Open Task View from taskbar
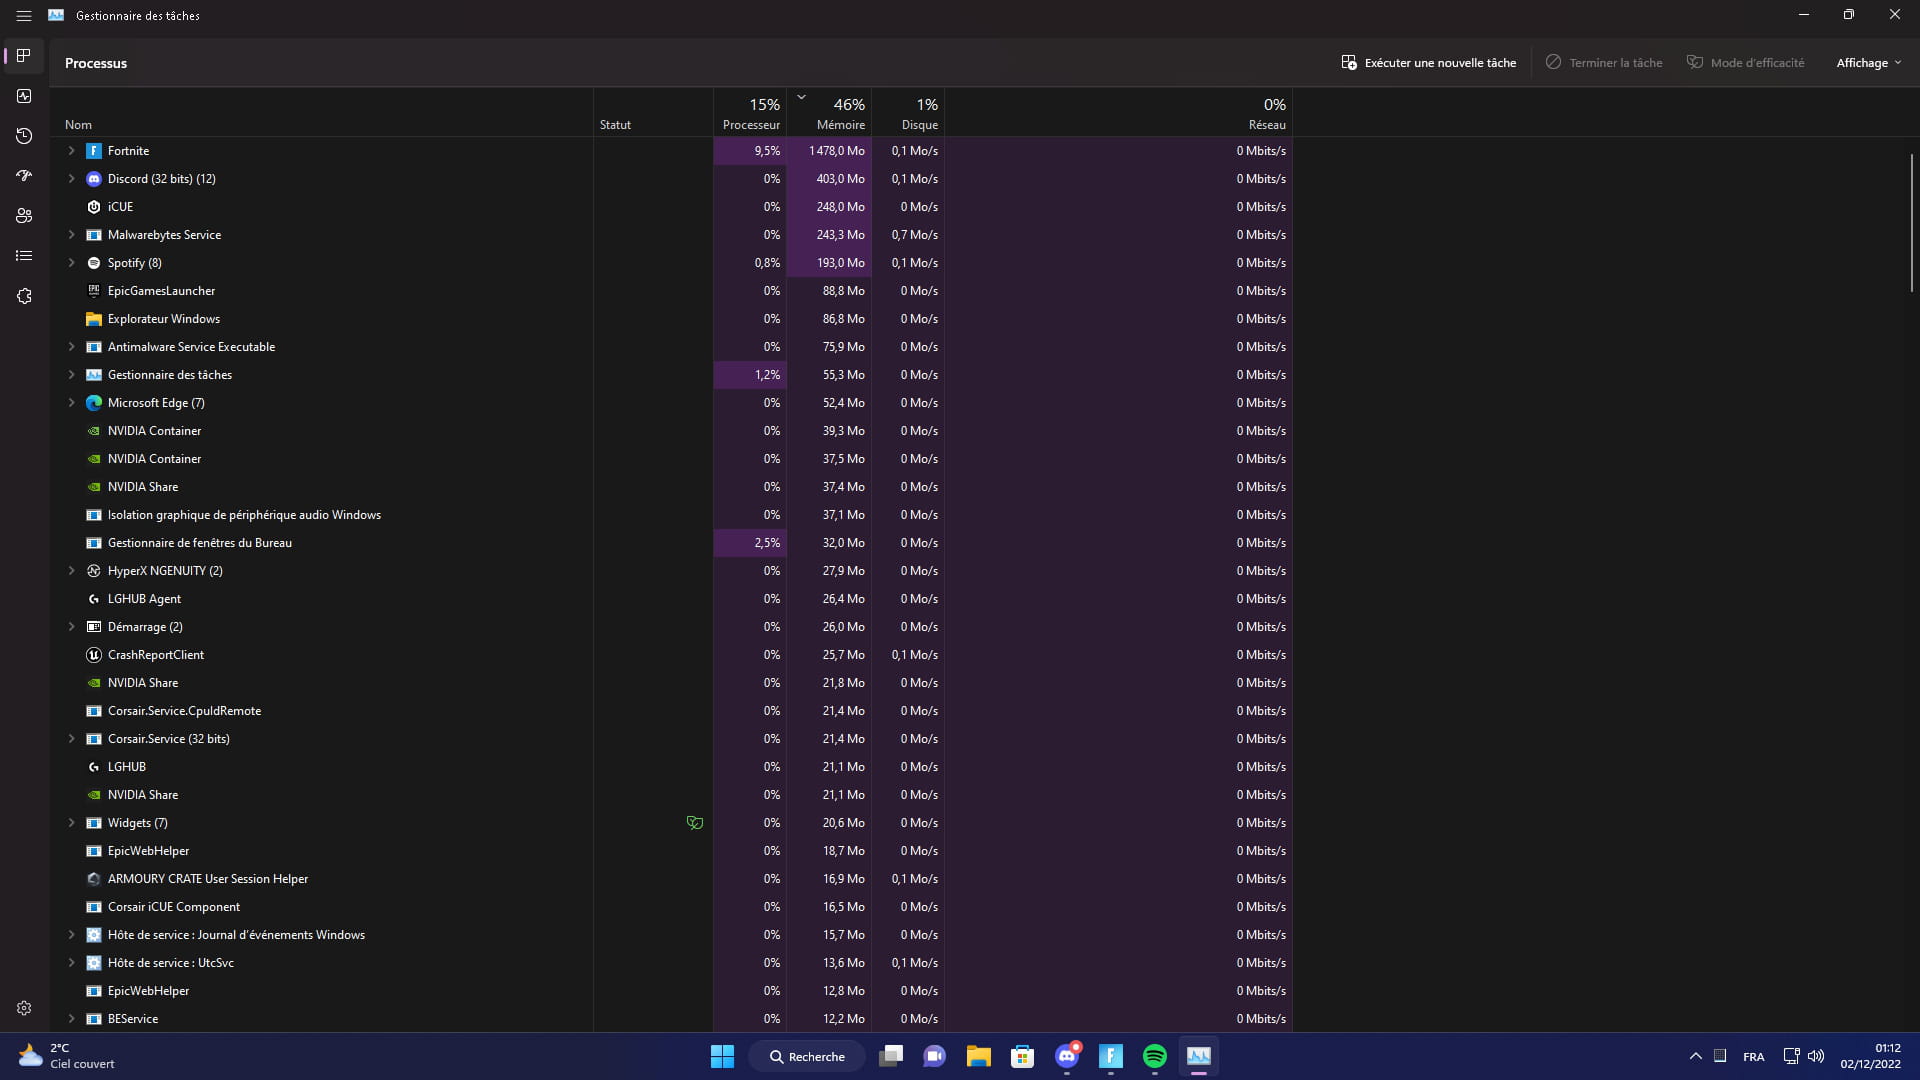This screenshot has height=1080, width=1920. pyautogui.click(x=891, y=1056)
